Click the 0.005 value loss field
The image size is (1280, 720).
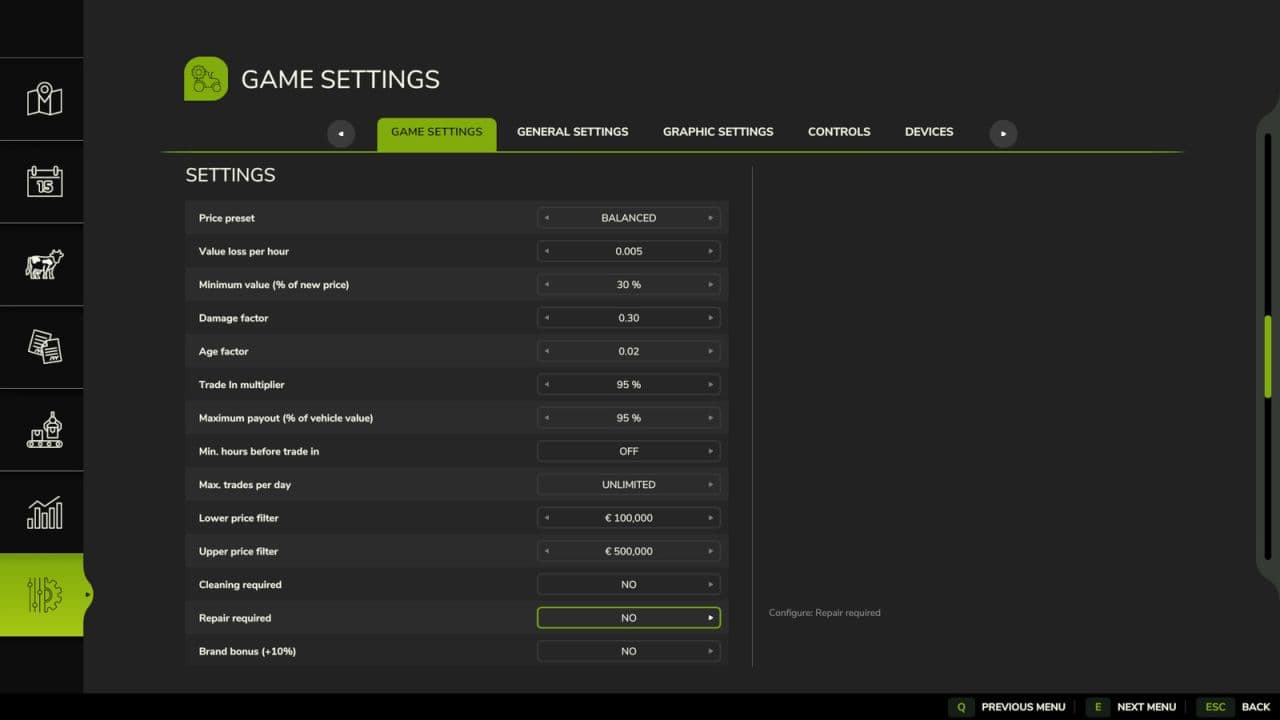(628, 251)
